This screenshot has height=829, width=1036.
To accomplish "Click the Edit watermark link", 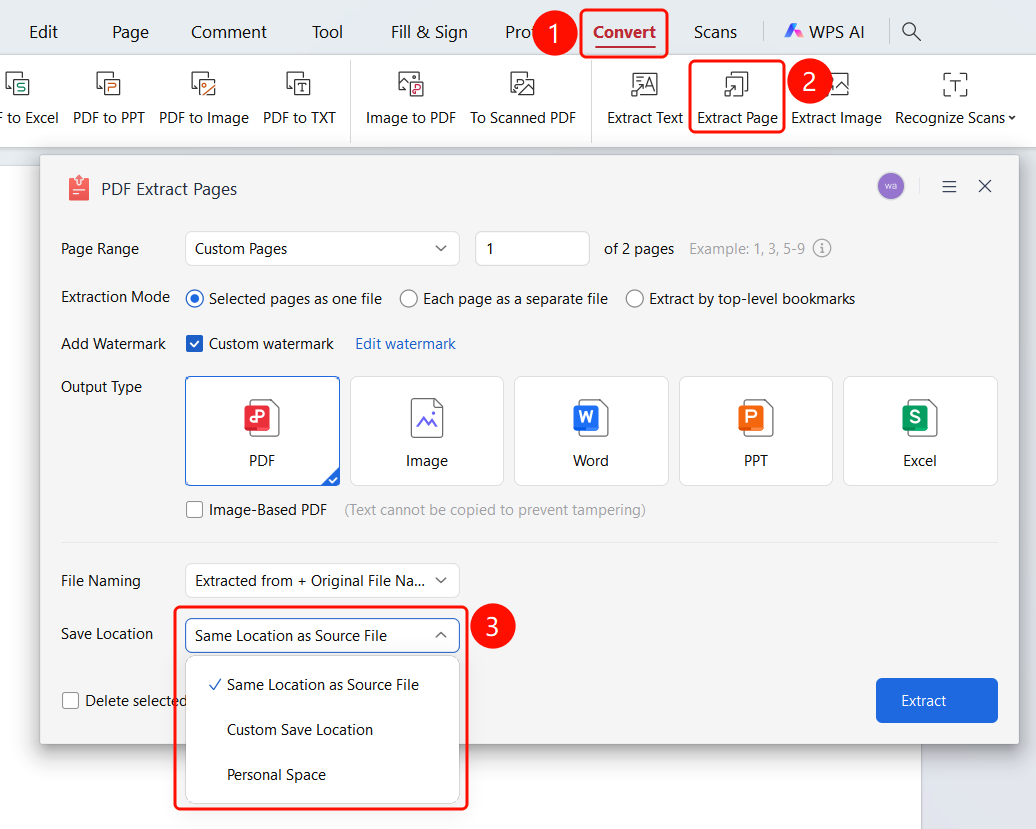I will 405,343.
